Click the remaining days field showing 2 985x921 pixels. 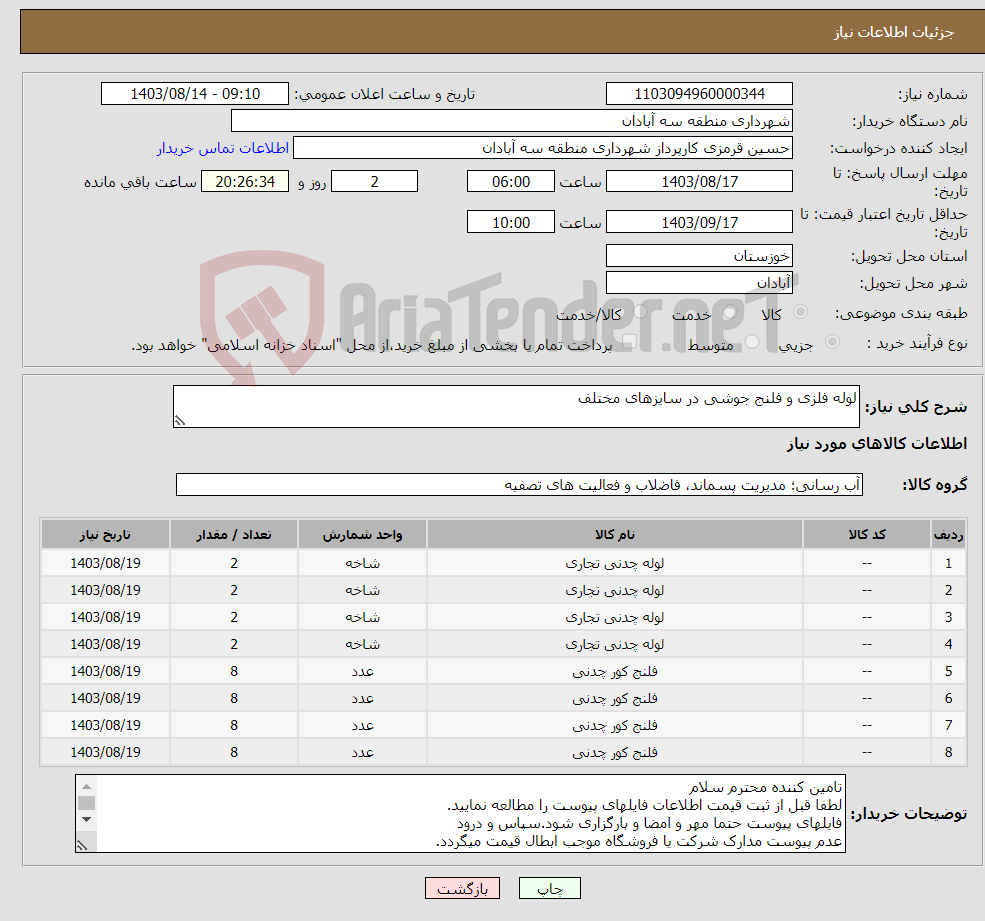coord(374,182)
